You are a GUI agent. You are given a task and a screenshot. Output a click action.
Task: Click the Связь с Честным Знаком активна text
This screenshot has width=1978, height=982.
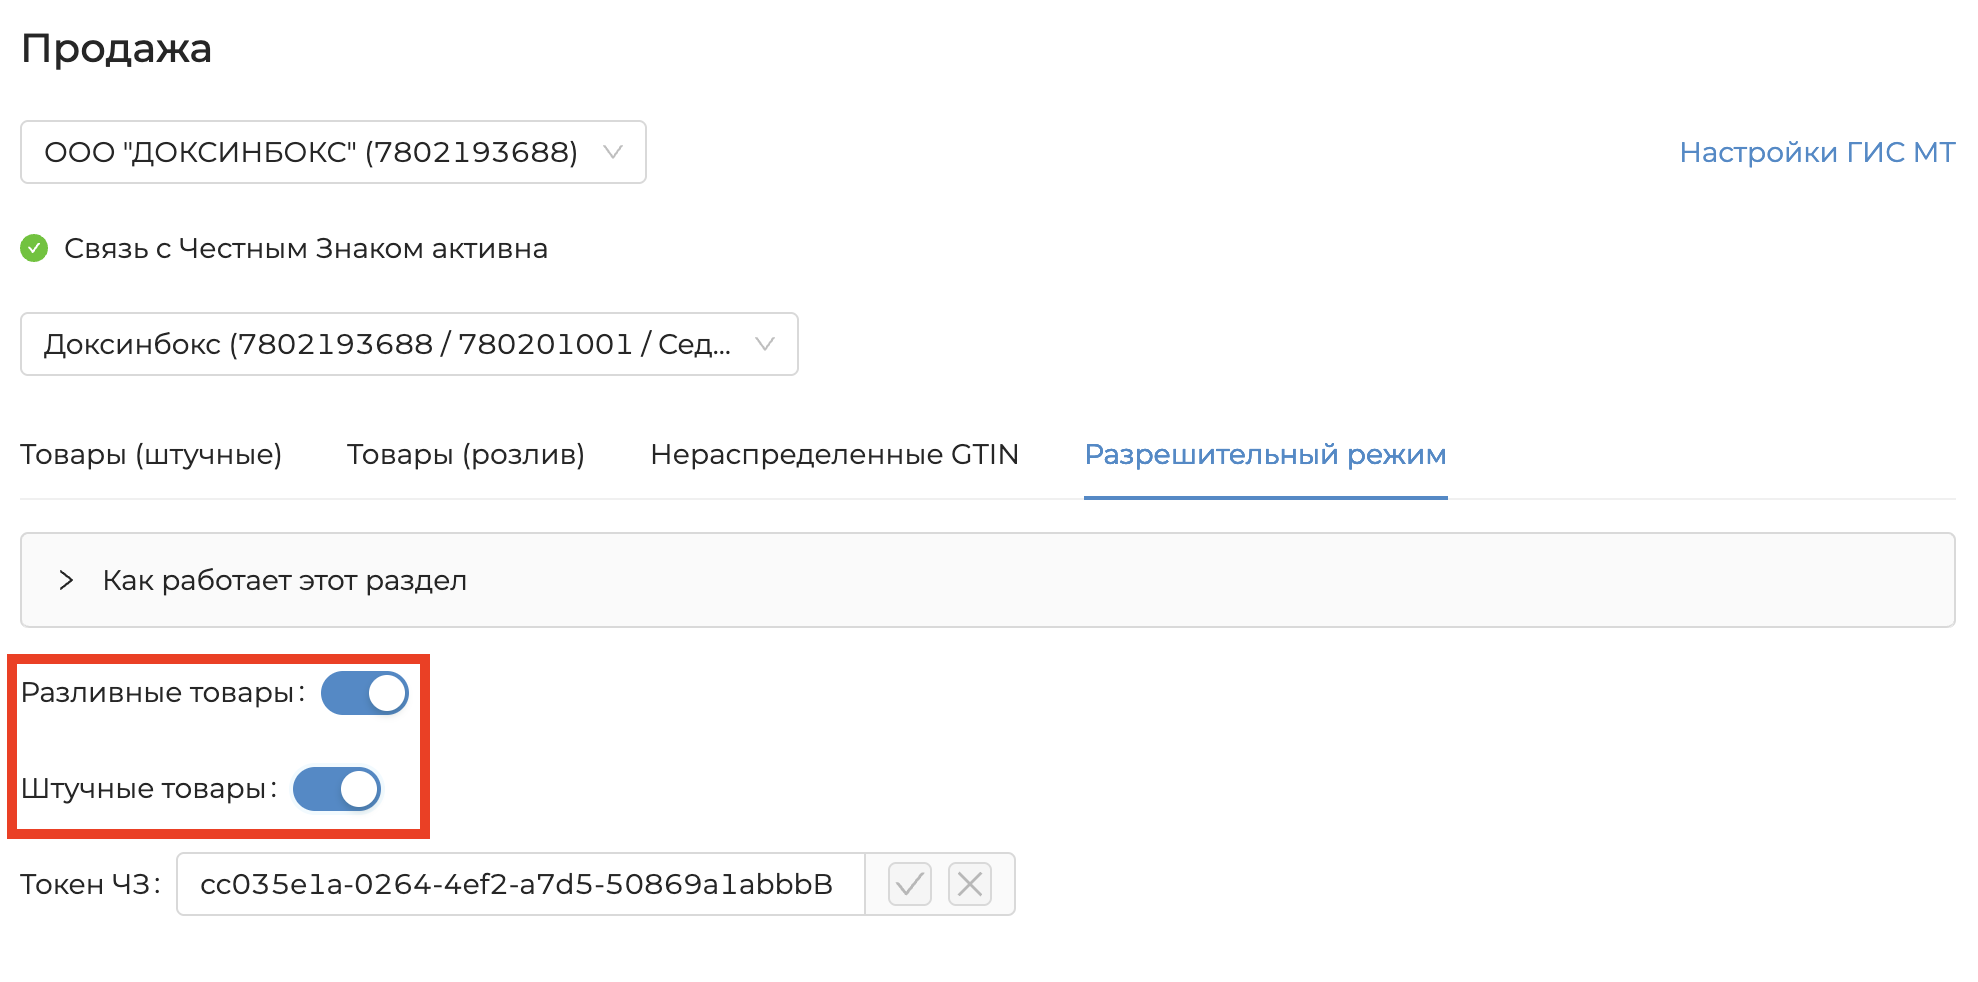[306, 248]
